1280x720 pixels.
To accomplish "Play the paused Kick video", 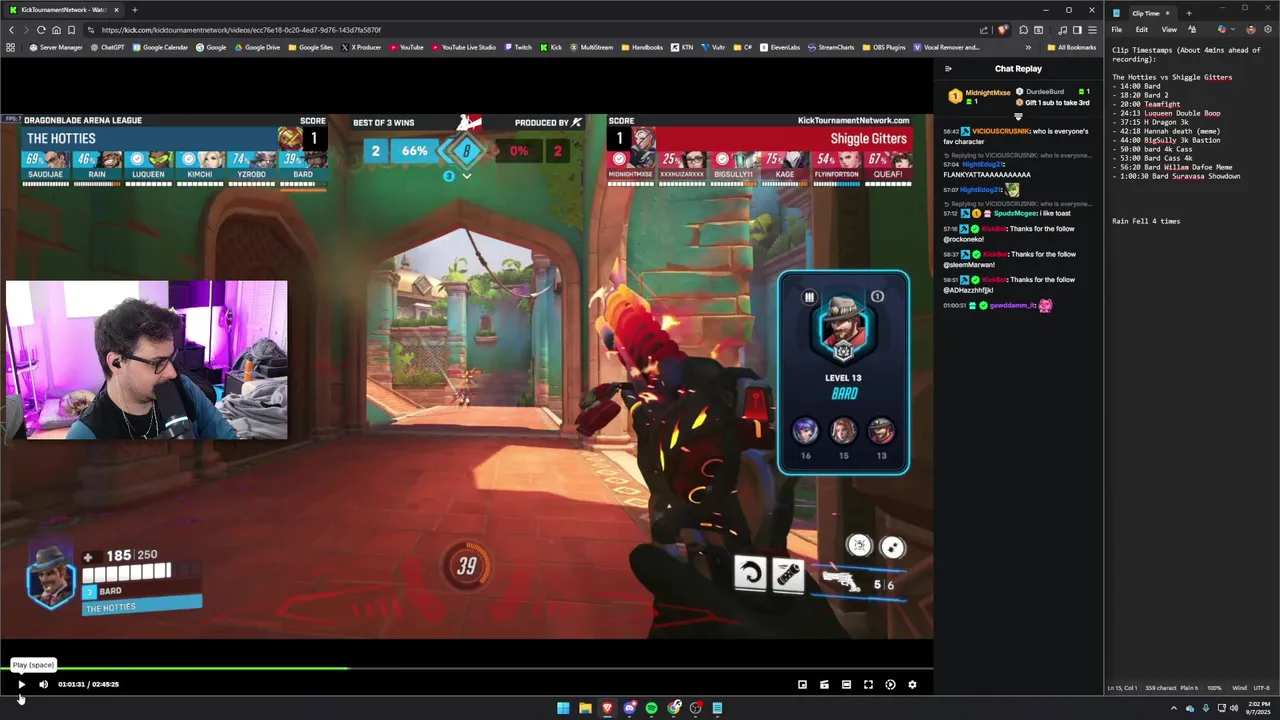I will (x=21, y=685).
